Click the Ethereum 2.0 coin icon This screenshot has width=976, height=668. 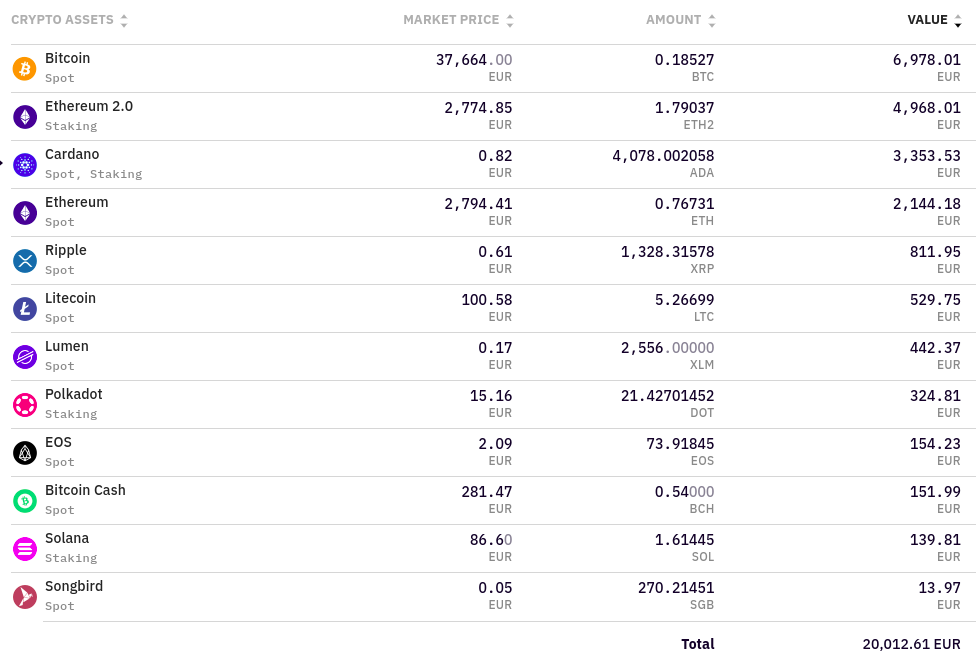click(x=25, y=116)
